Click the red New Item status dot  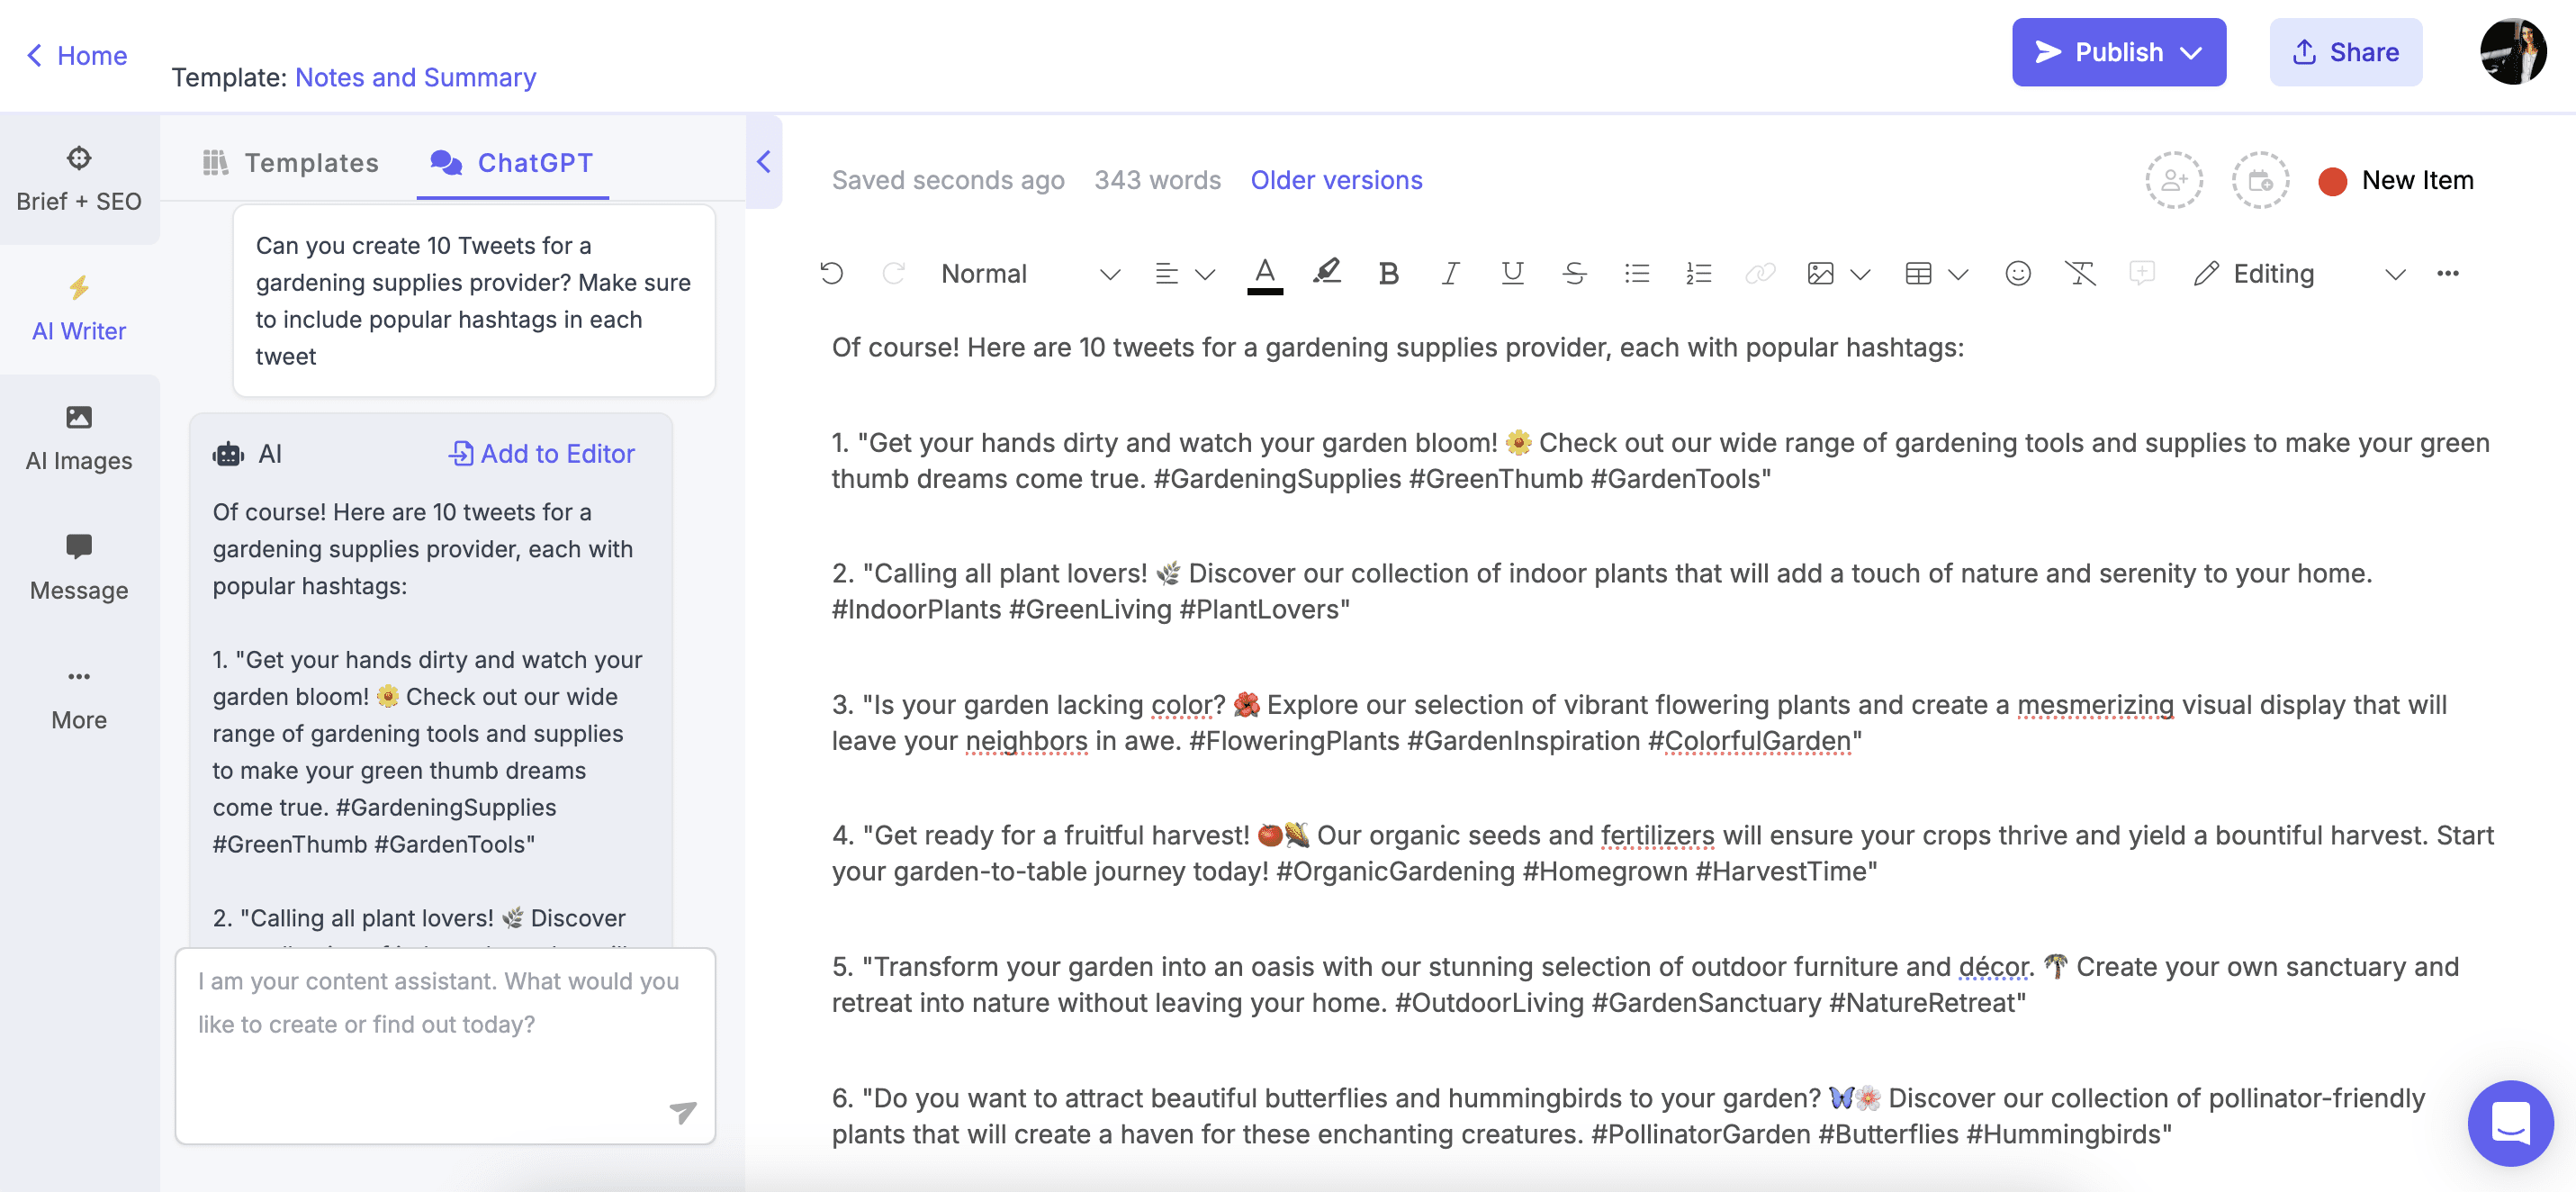coord(2332,181)
